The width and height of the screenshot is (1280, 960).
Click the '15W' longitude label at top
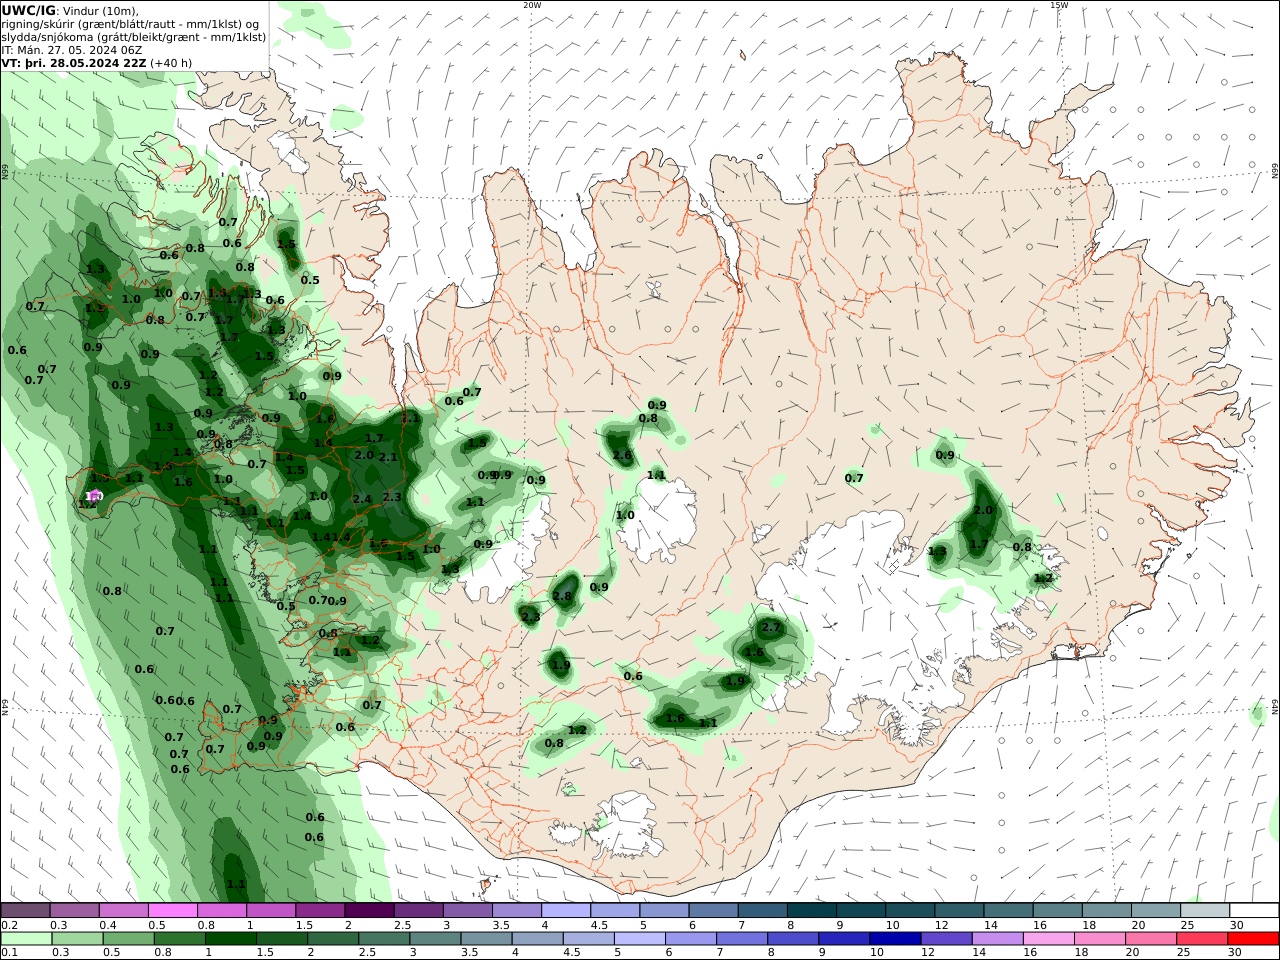[1059, 5]
